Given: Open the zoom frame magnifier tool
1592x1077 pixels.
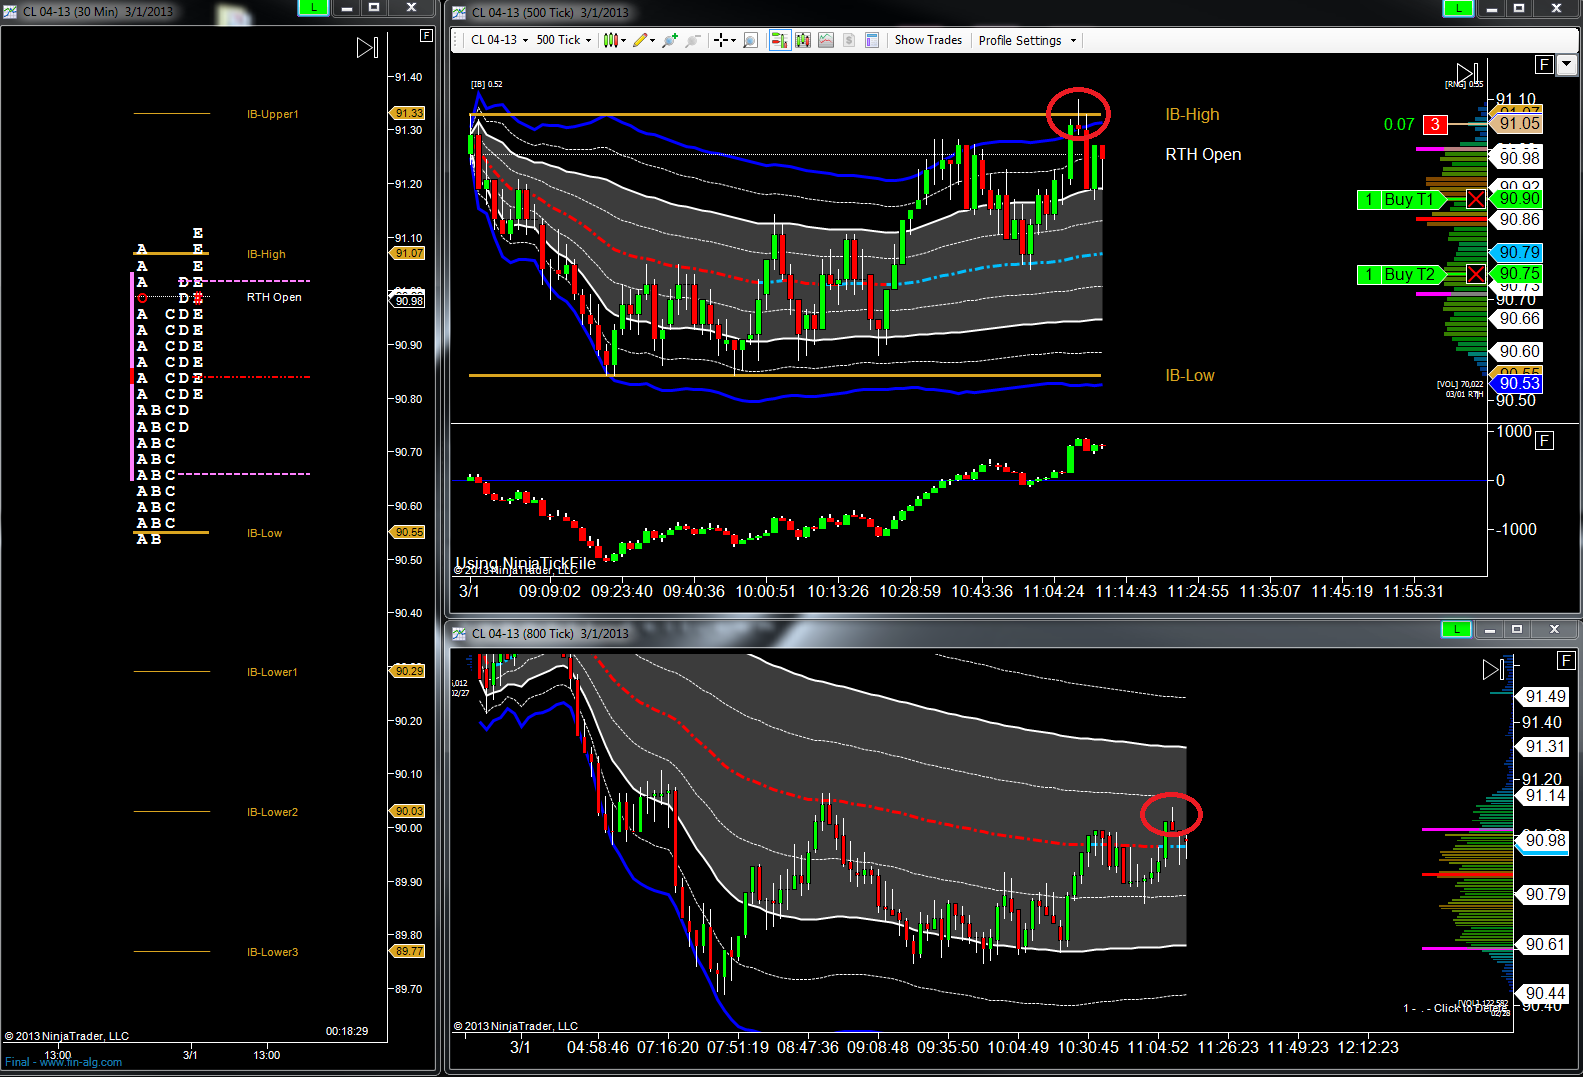Looking at the screenshot, I should [750, 40].
